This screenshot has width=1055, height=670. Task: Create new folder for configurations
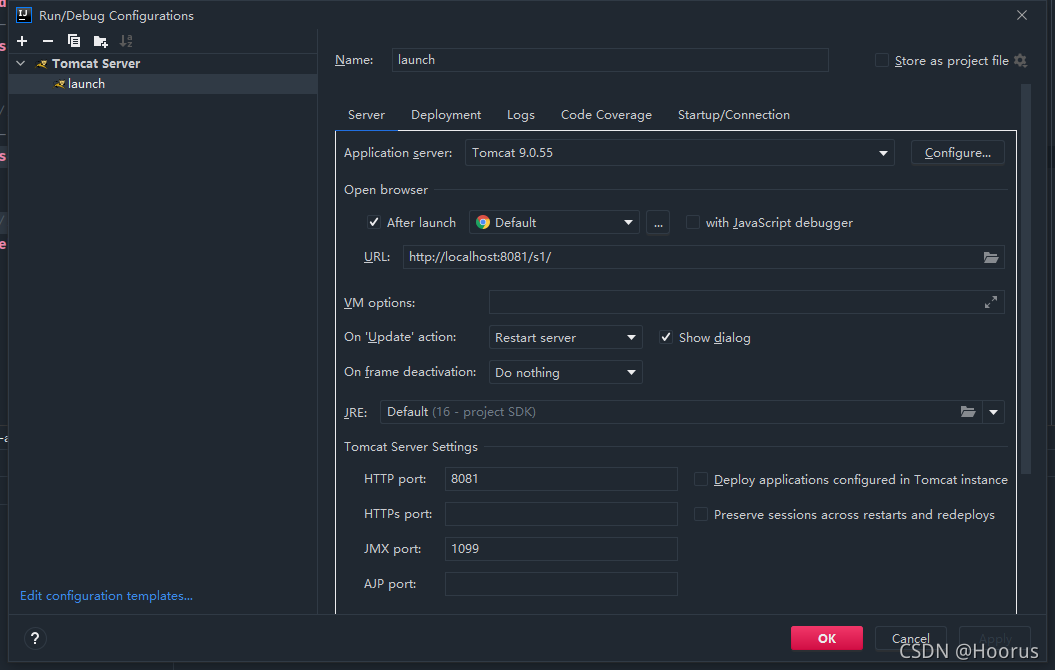(100, 41)
